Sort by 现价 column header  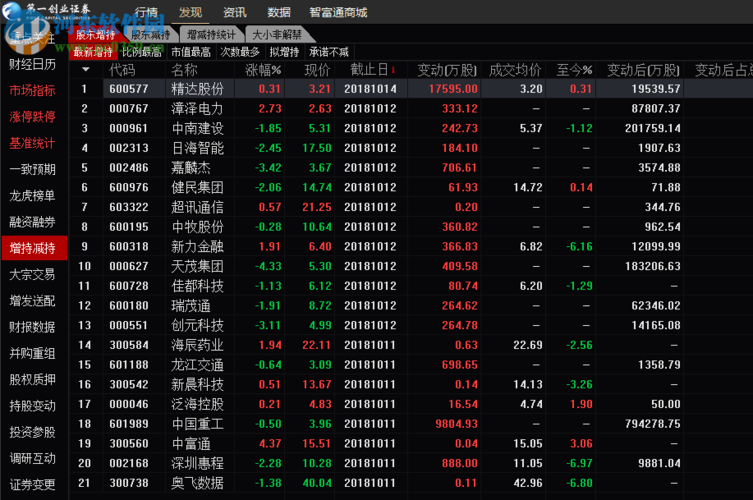click(x=317, y=70)
